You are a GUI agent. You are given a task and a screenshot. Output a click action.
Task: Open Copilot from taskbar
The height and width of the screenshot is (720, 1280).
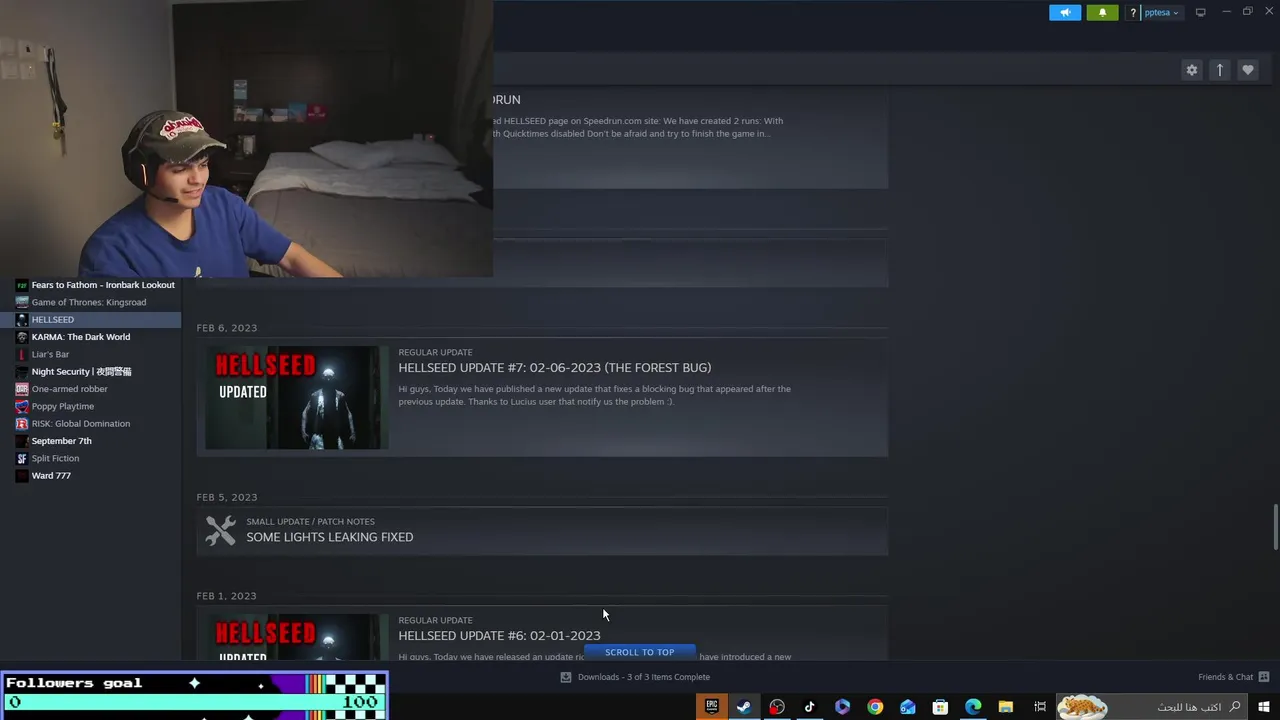(x=842, y=707)
